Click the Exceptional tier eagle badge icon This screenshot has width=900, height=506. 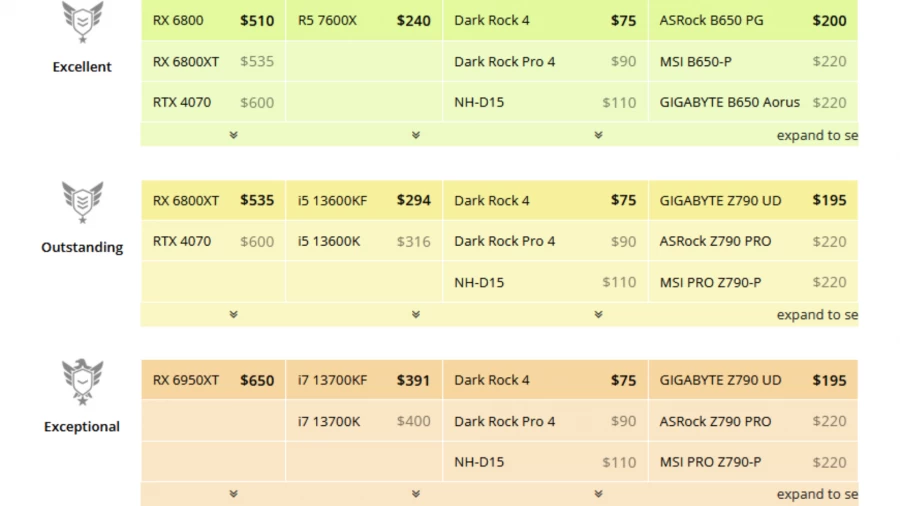tap(82, 382)
